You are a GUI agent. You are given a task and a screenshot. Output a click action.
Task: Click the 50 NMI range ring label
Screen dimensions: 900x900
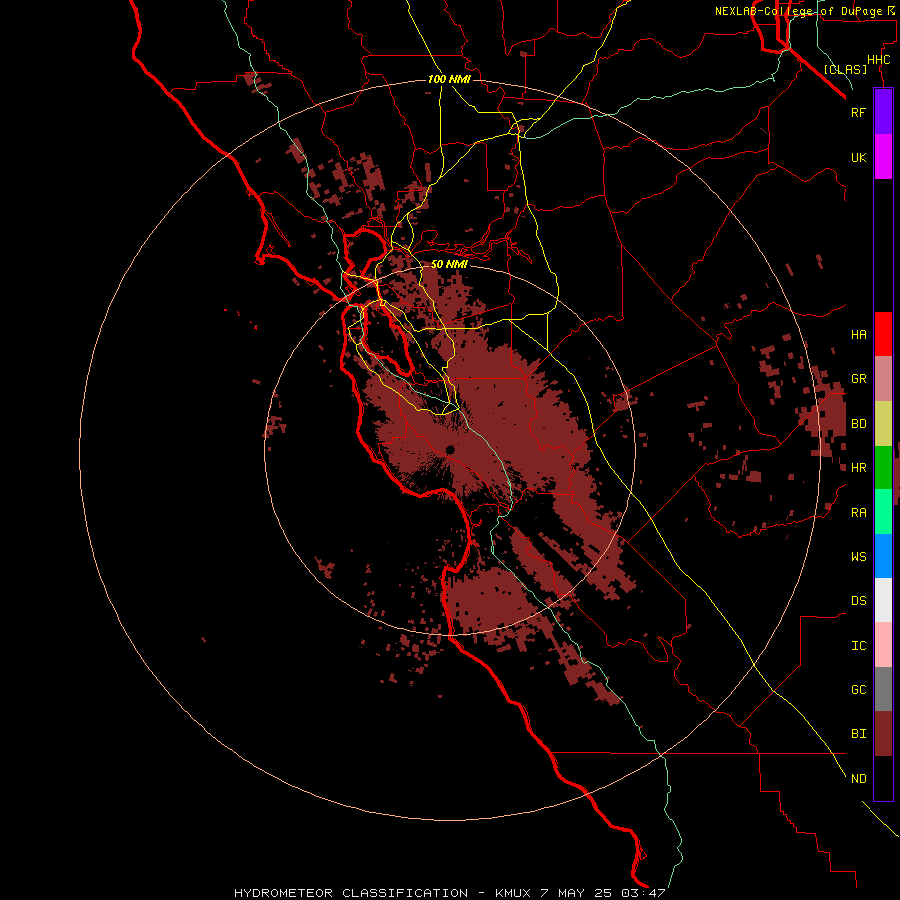[449, 264]
